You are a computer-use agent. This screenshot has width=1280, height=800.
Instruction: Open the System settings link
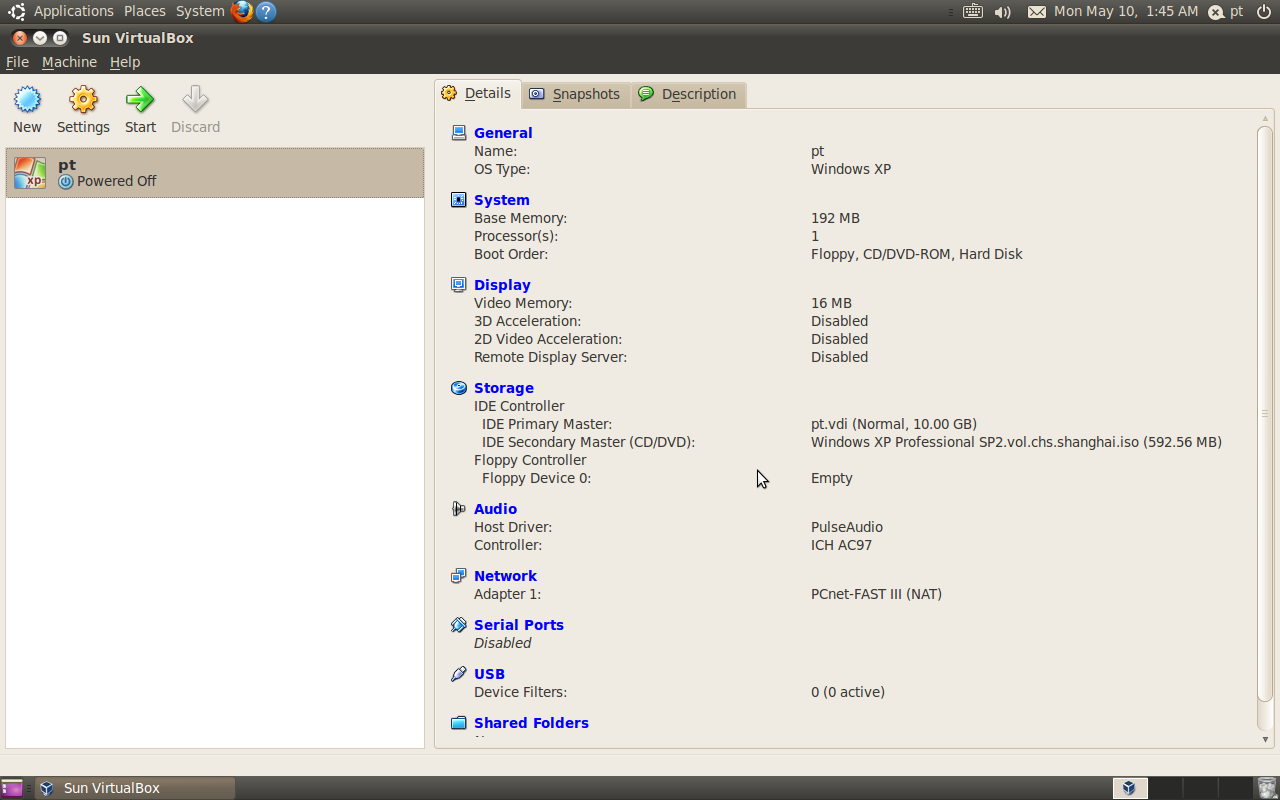502,200
